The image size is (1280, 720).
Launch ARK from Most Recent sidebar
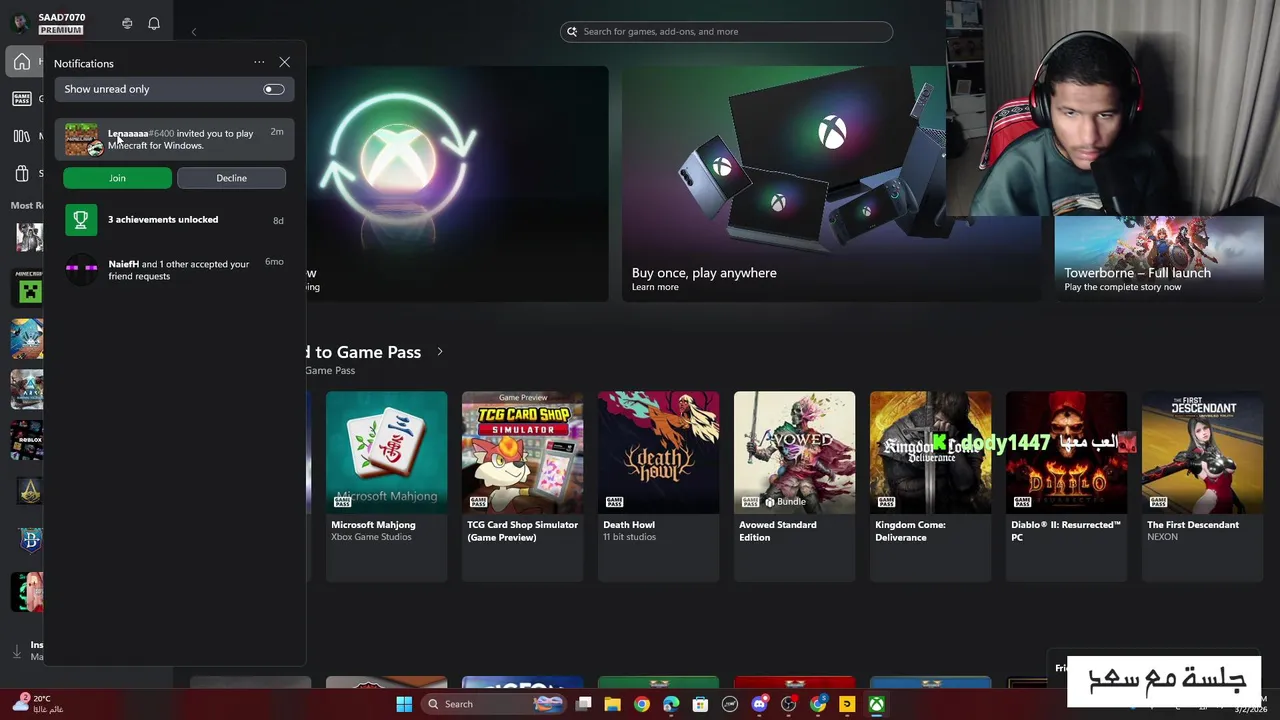pyautogui.click(x=27, y=389)
